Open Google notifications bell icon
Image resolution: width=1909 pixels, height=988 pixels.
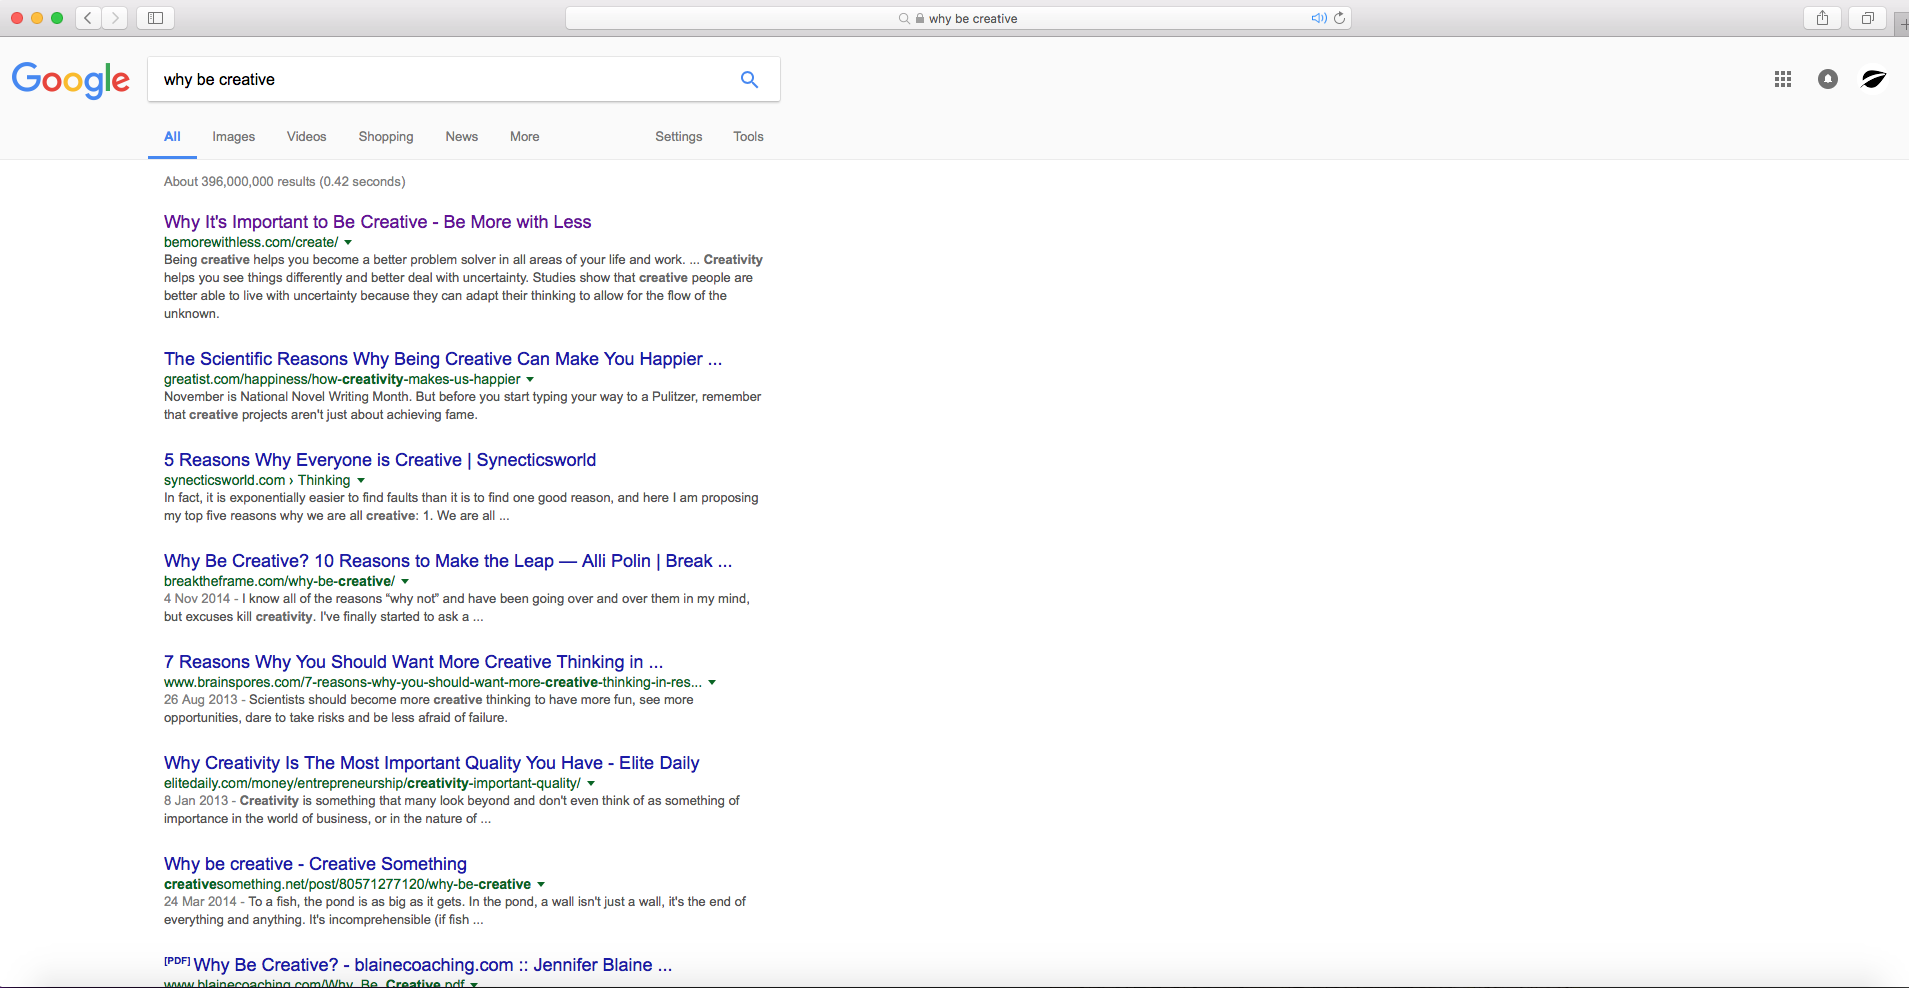pos(1827,79)
